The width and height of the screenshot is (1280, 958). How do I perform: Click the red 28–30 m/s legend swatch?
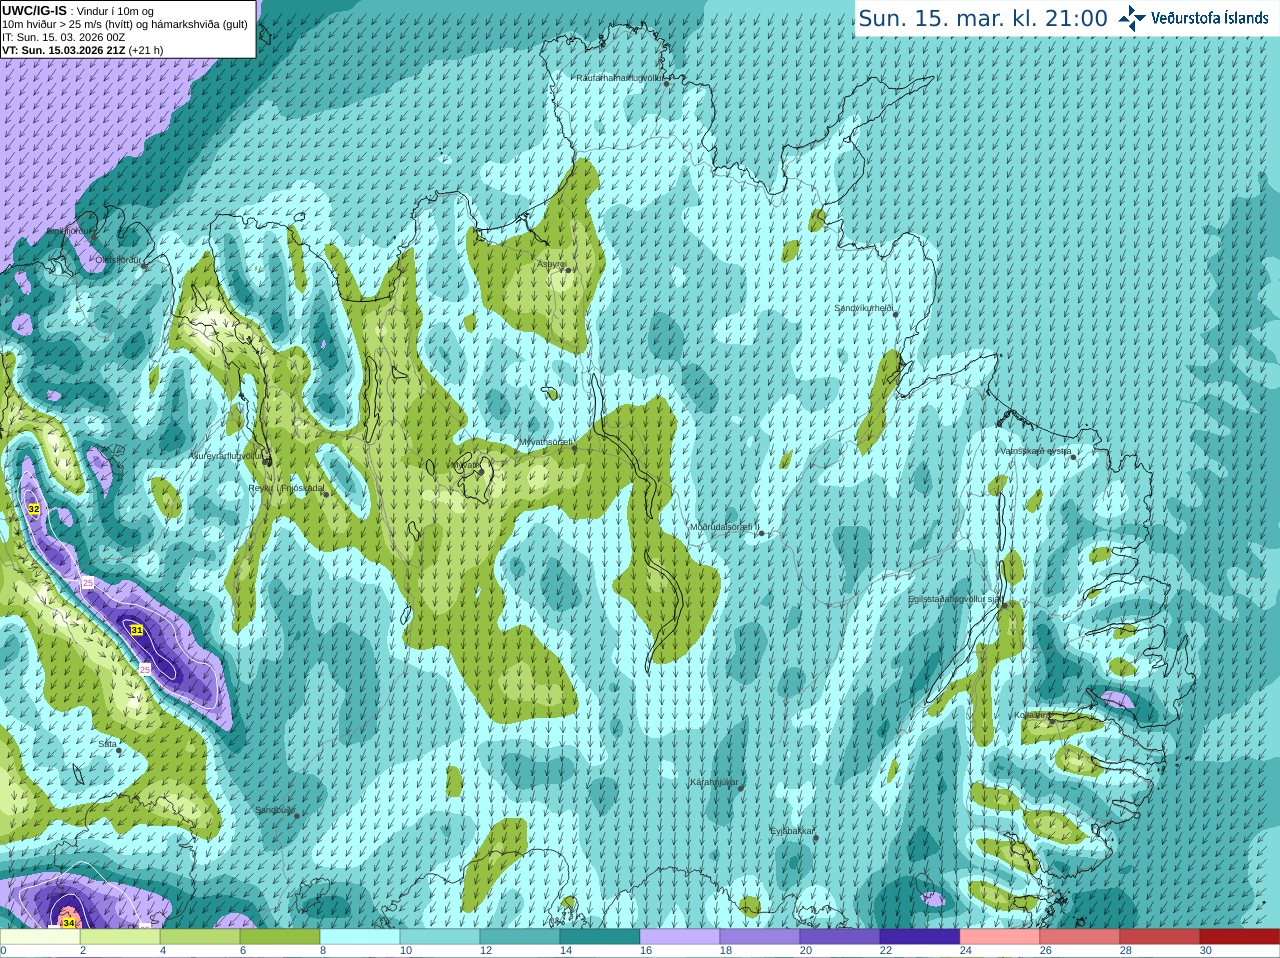coord(1160,937)
